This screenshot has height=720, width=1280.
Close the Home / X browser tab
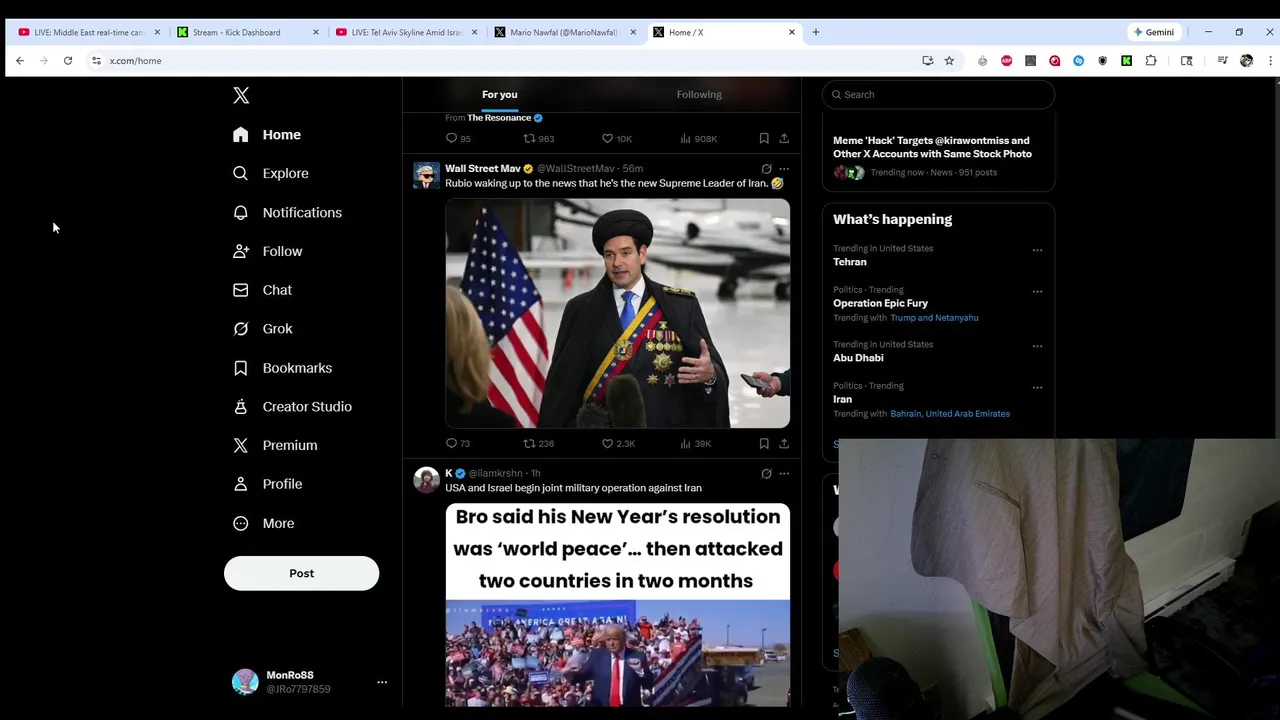(791, 32)
